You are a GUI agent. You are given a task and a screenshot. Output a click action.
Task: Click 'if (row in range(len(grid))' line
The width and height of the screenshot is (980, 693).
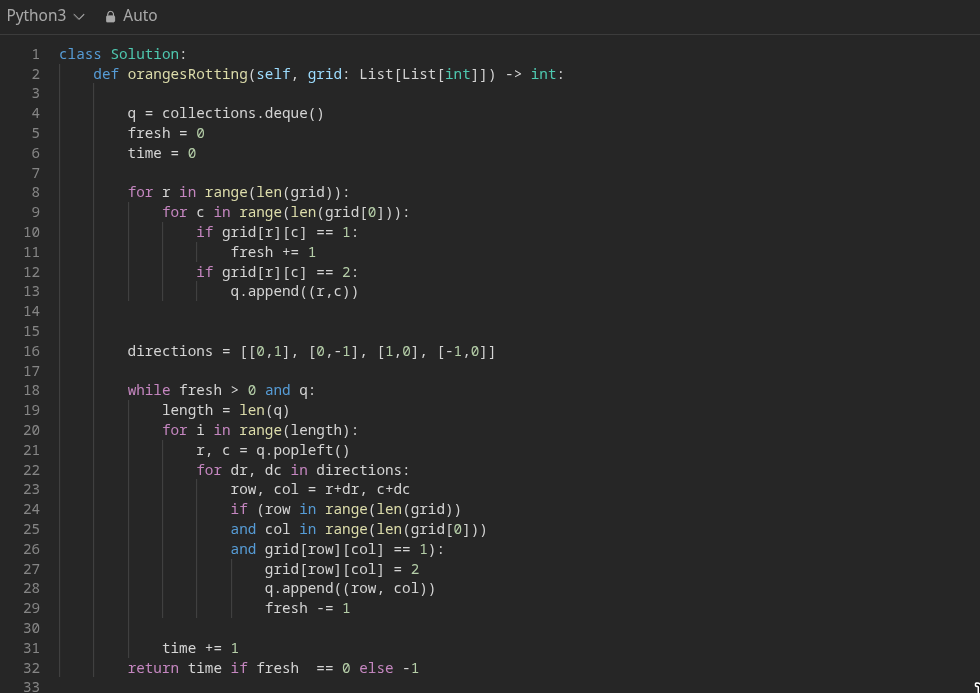point(346,510)
